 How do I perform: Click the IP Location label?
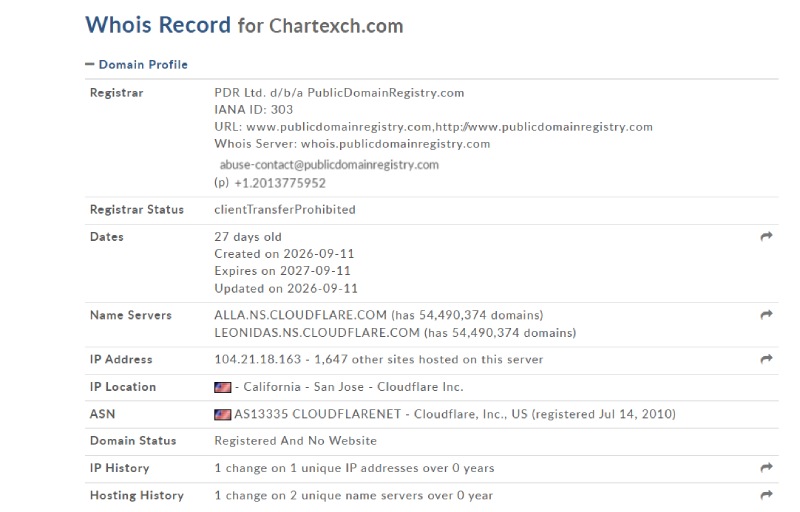coord(123,387)
